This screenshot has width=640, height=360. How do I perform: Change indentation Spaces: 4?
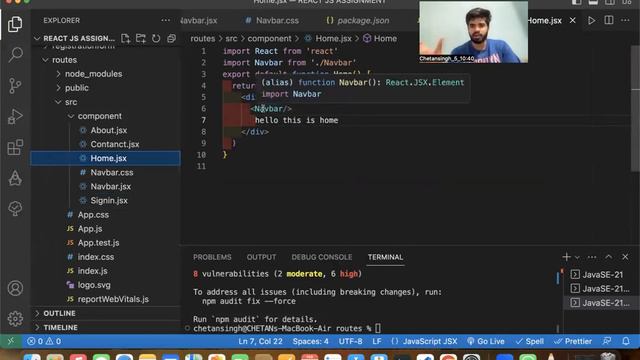310,341
